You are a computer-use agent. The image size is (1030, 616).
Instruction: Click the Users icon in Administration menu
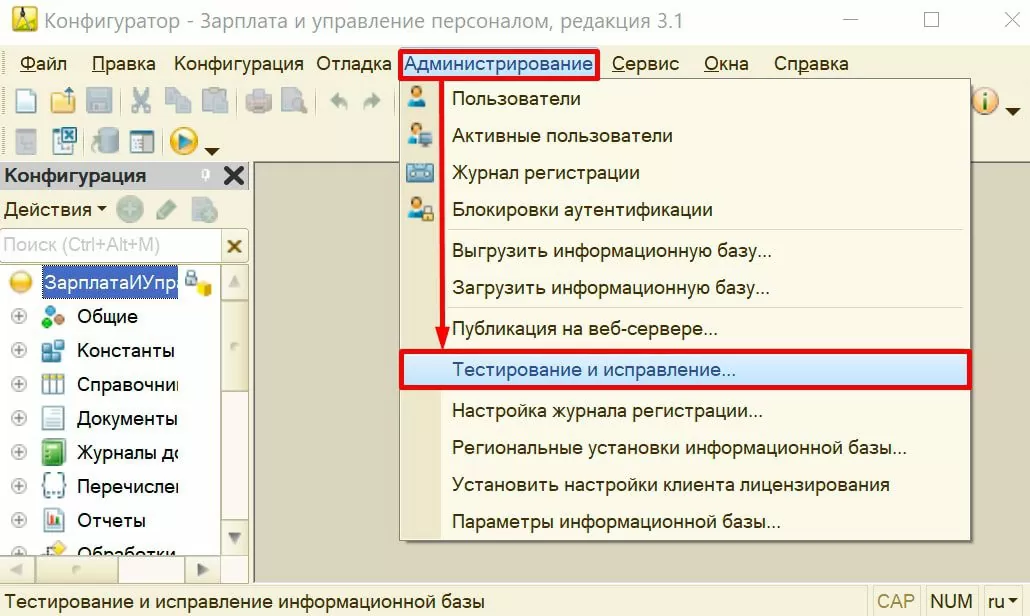click(419, 98)
